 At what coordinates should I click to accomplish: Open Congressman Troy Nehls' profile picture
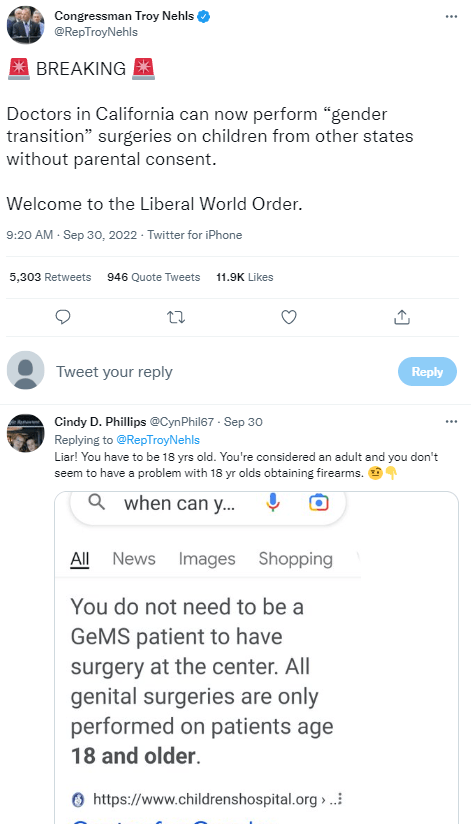click(x=25, y=25)
